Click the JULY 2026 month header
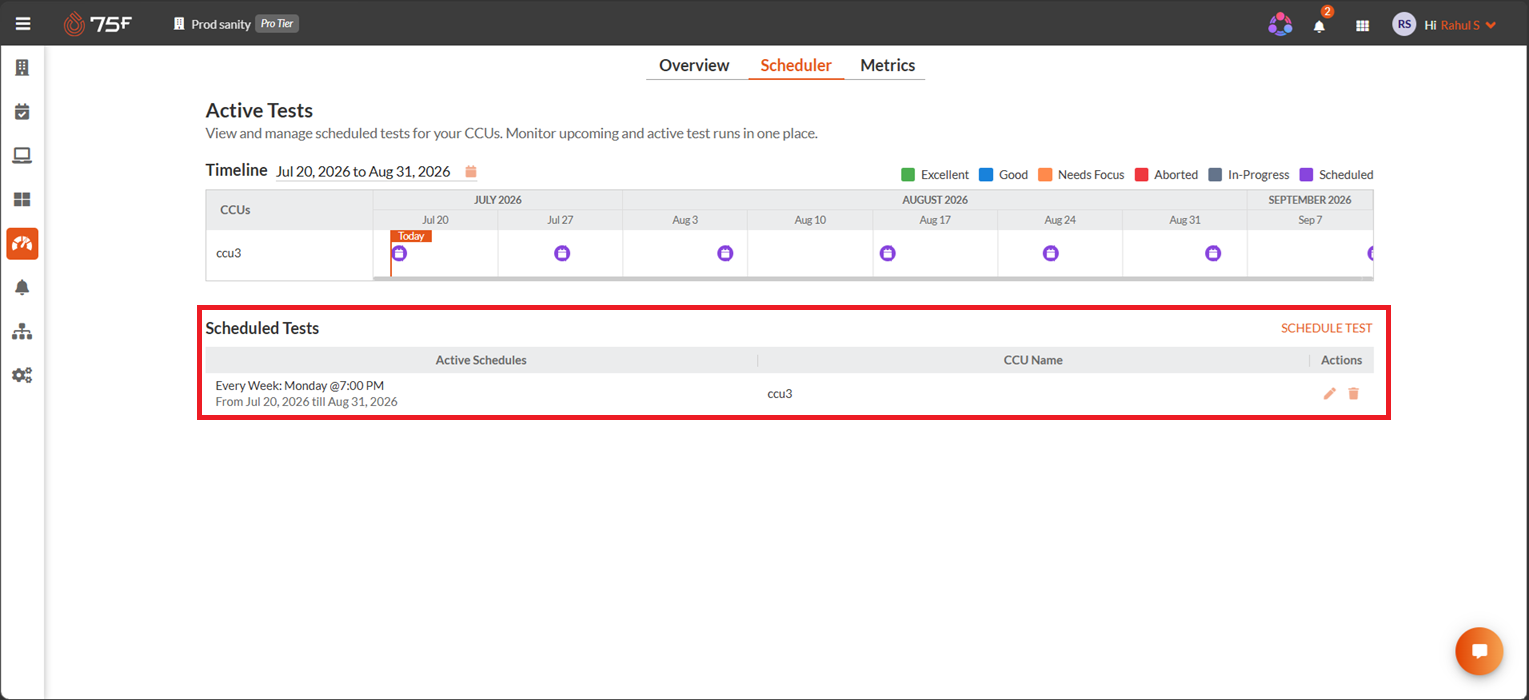The image size is (1529, 700). click(x=498, y=200)
